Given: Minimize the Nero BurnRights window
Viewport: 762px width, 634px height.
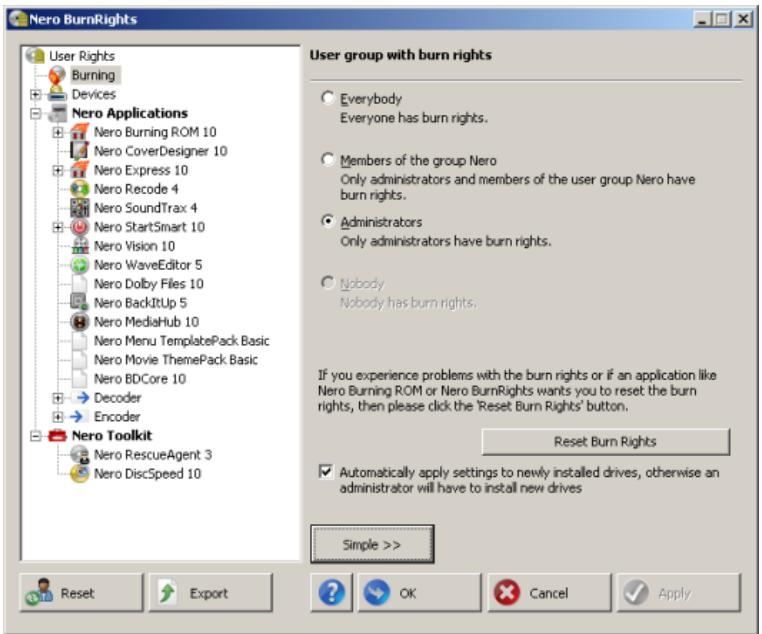Looking at the screenshot, I should 703,19.
